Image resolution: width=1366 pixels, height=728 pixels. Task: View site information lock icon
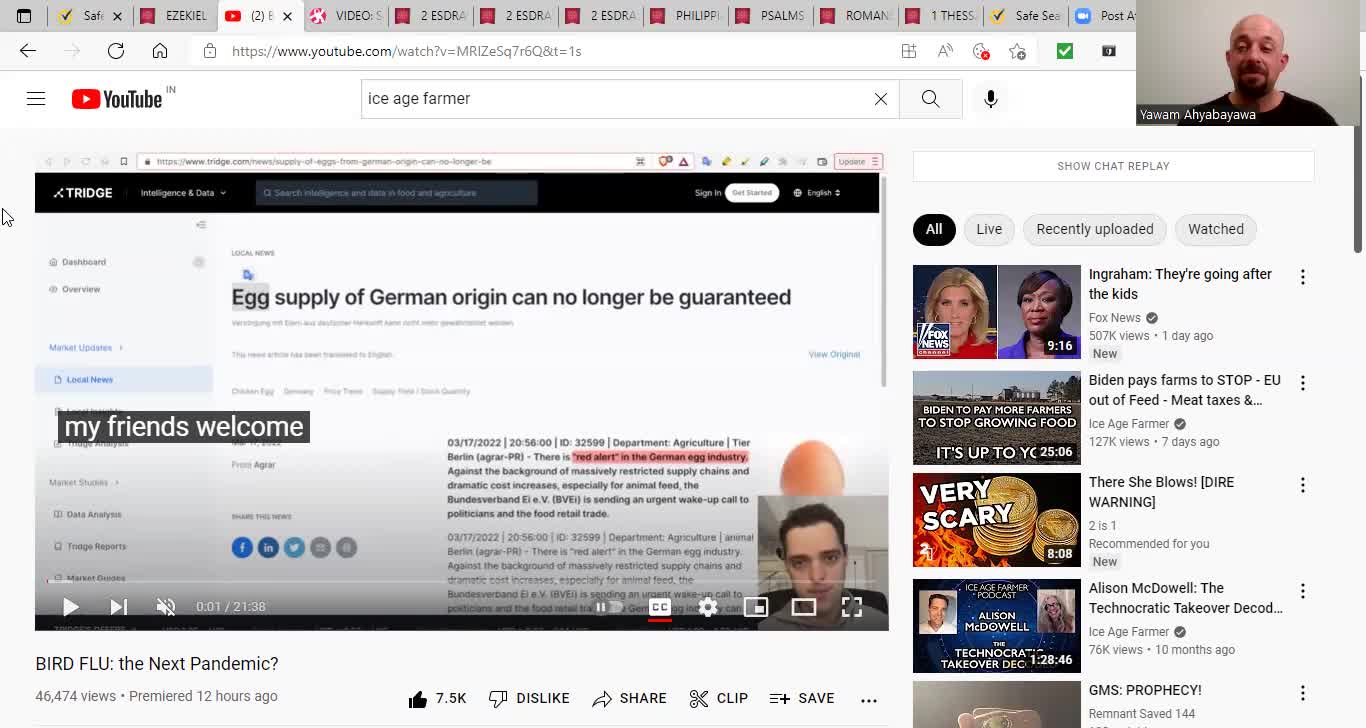210,51
